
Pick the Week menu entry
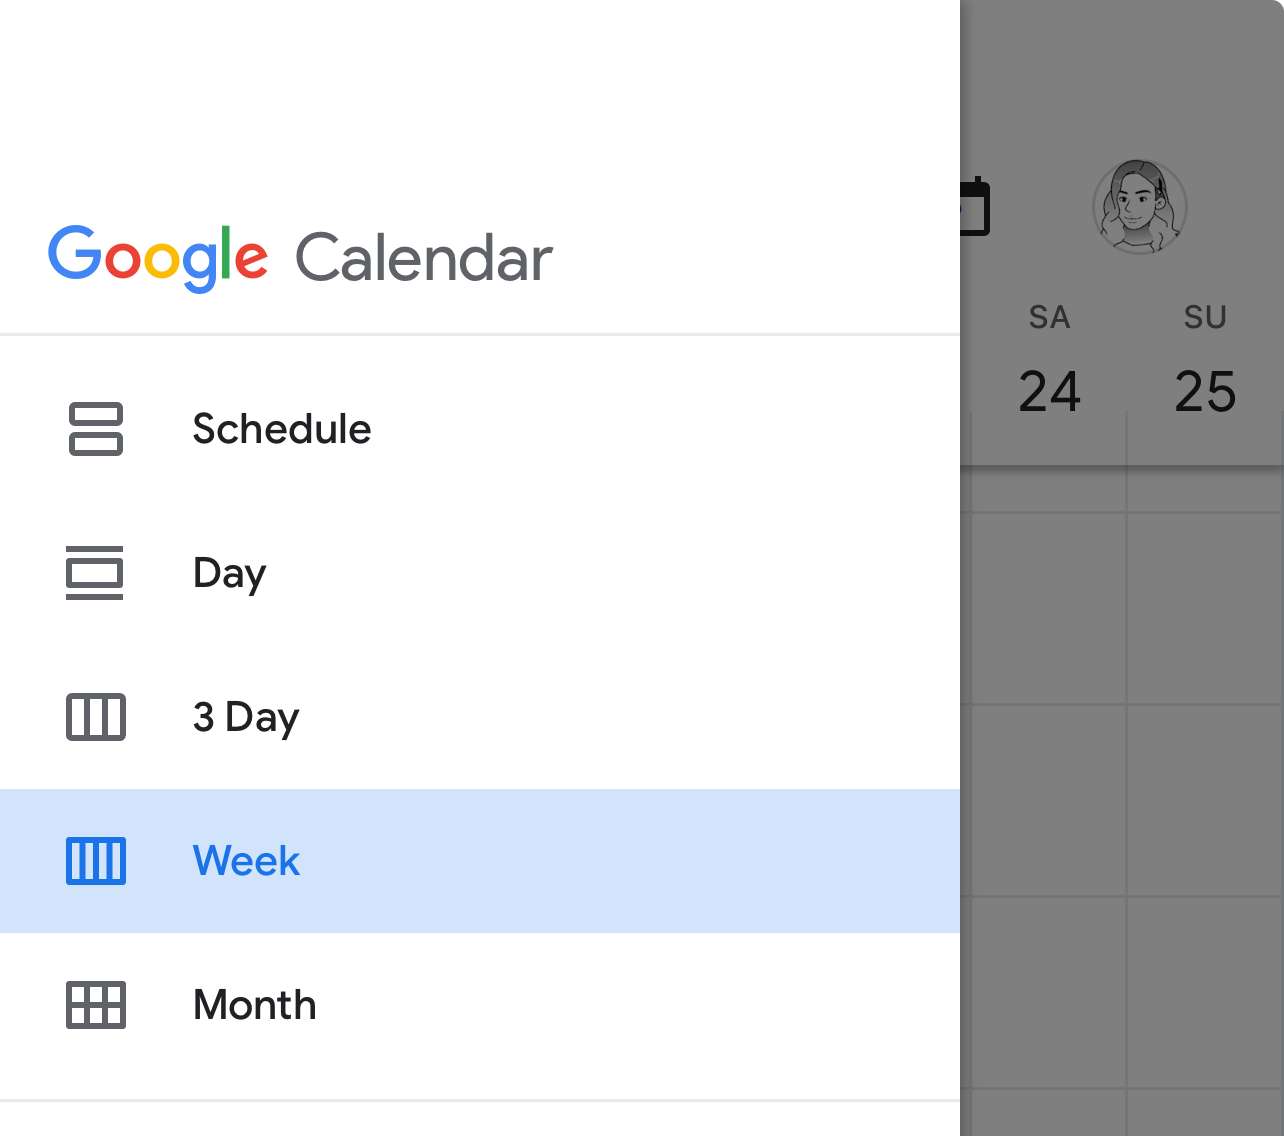click(x=246, y=861)
